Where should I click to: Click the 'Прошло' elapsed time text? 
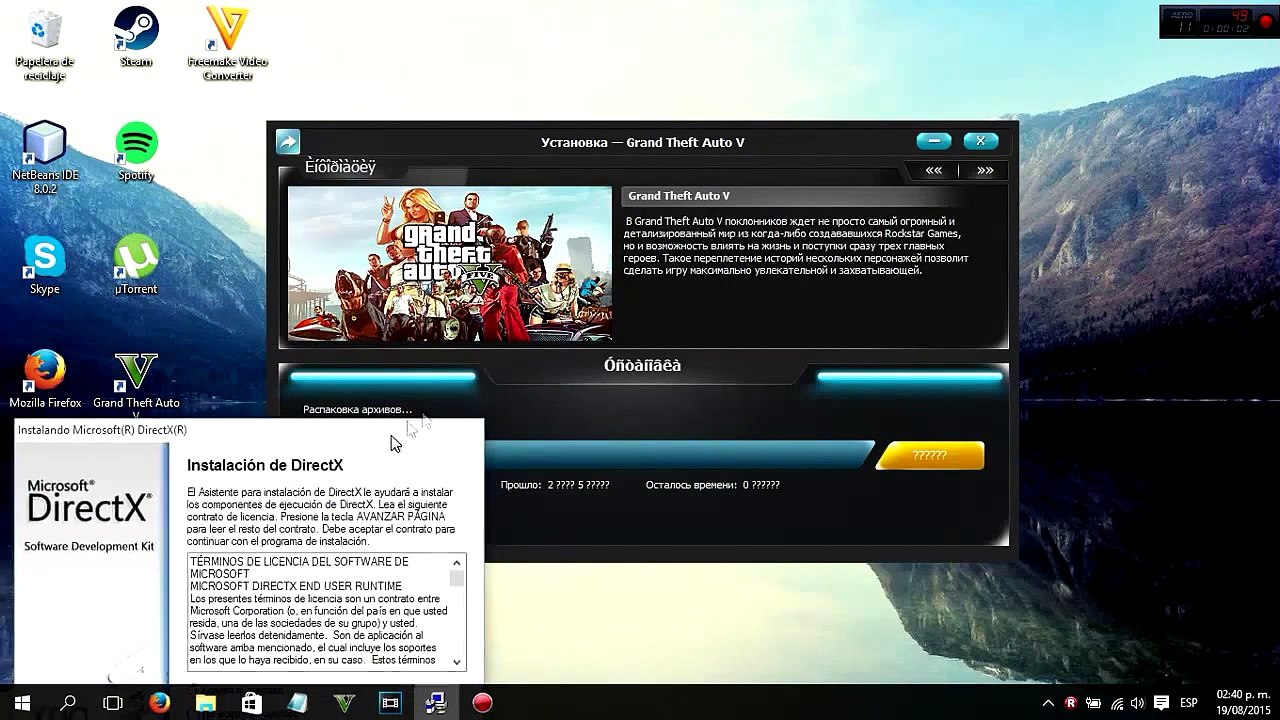[x=555, y=485]
